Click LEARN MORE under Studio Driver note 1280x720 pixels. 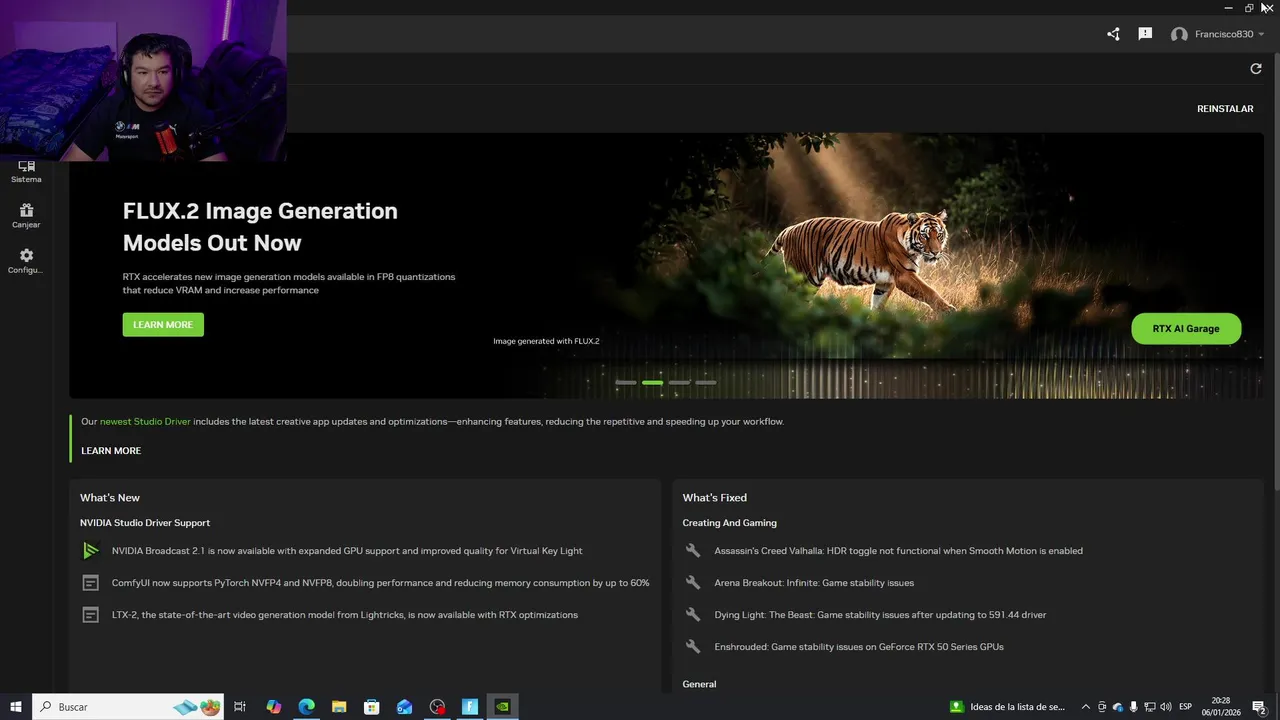pos(111,451)
